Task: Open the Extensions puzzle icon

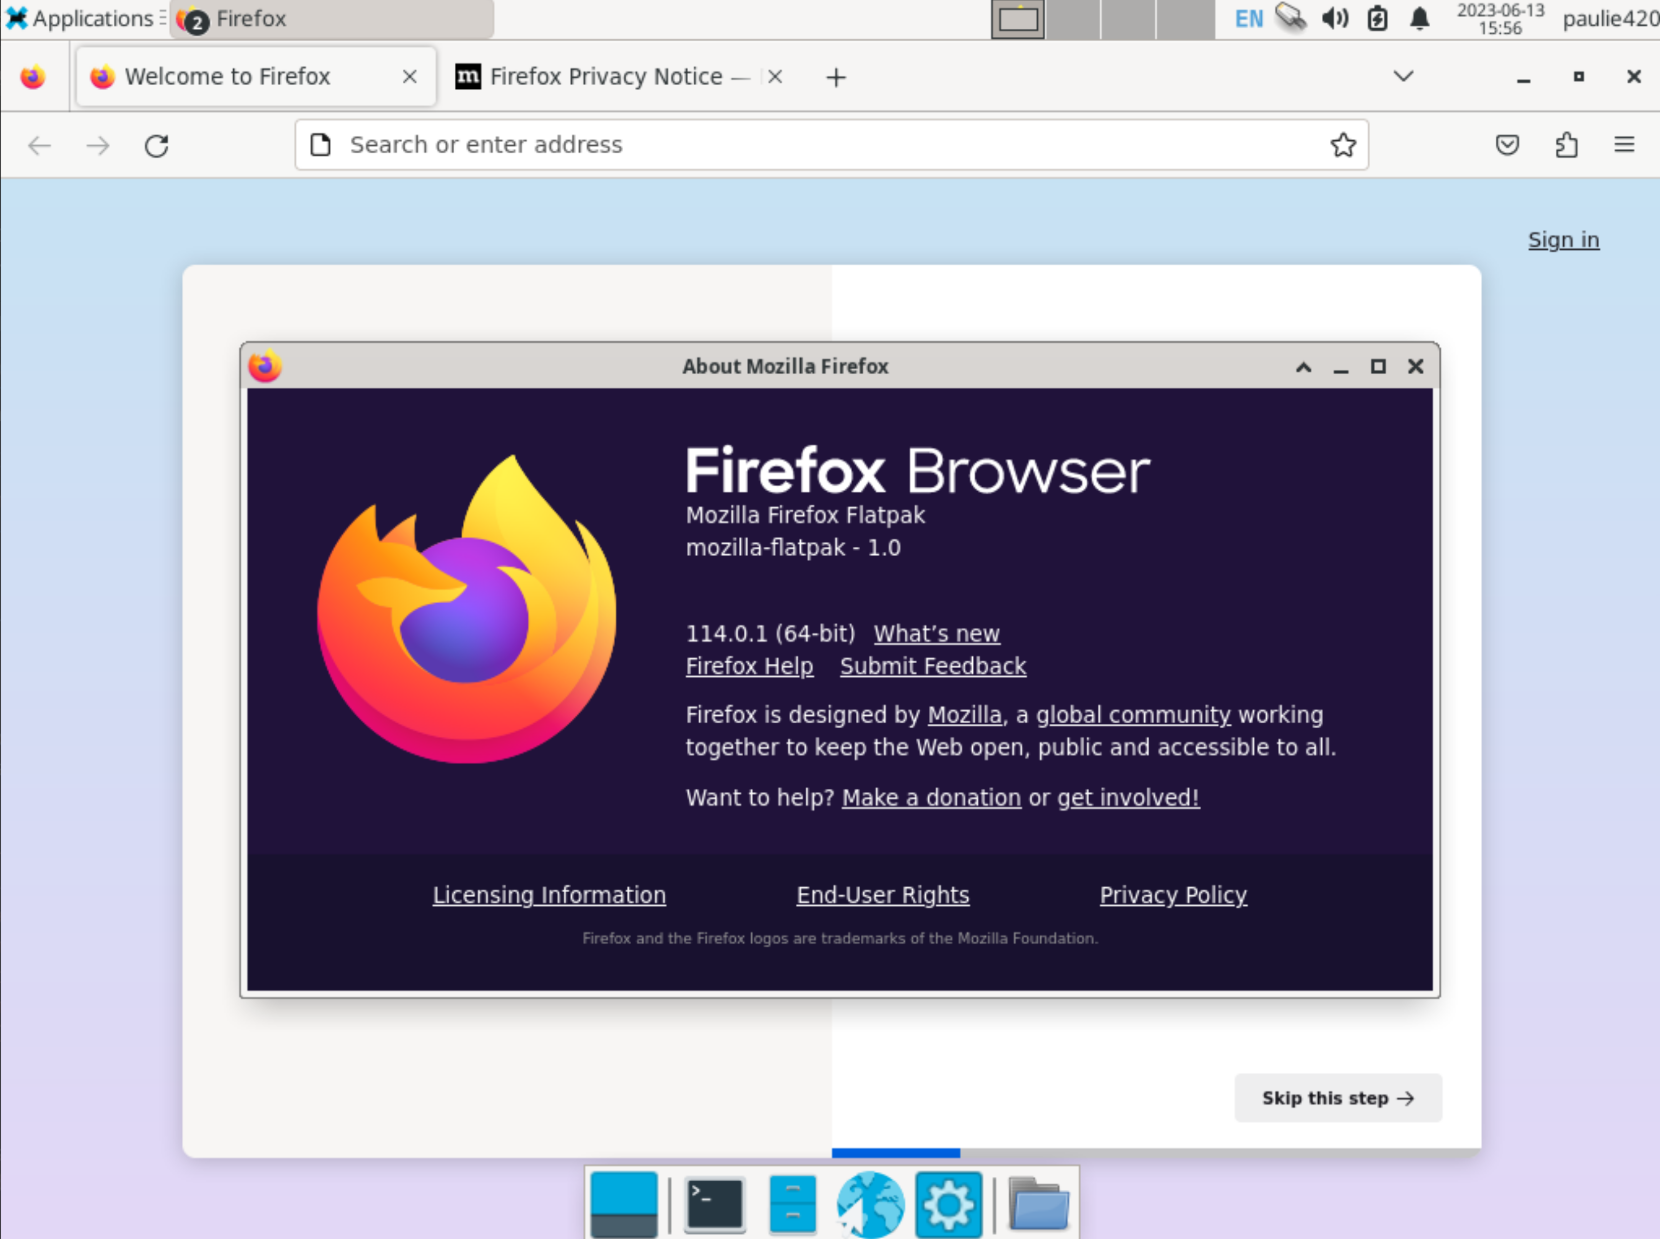Action: 1566,145
